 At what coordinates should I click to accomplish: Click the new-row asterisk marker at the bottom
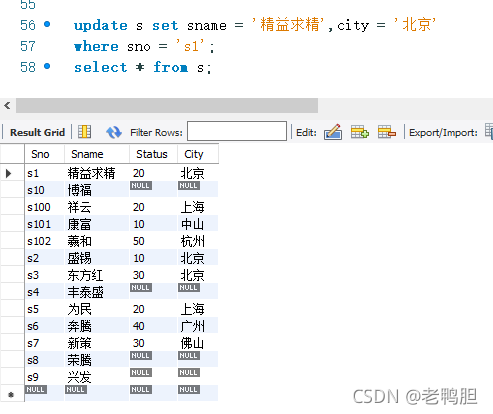[x=11, y=395]
